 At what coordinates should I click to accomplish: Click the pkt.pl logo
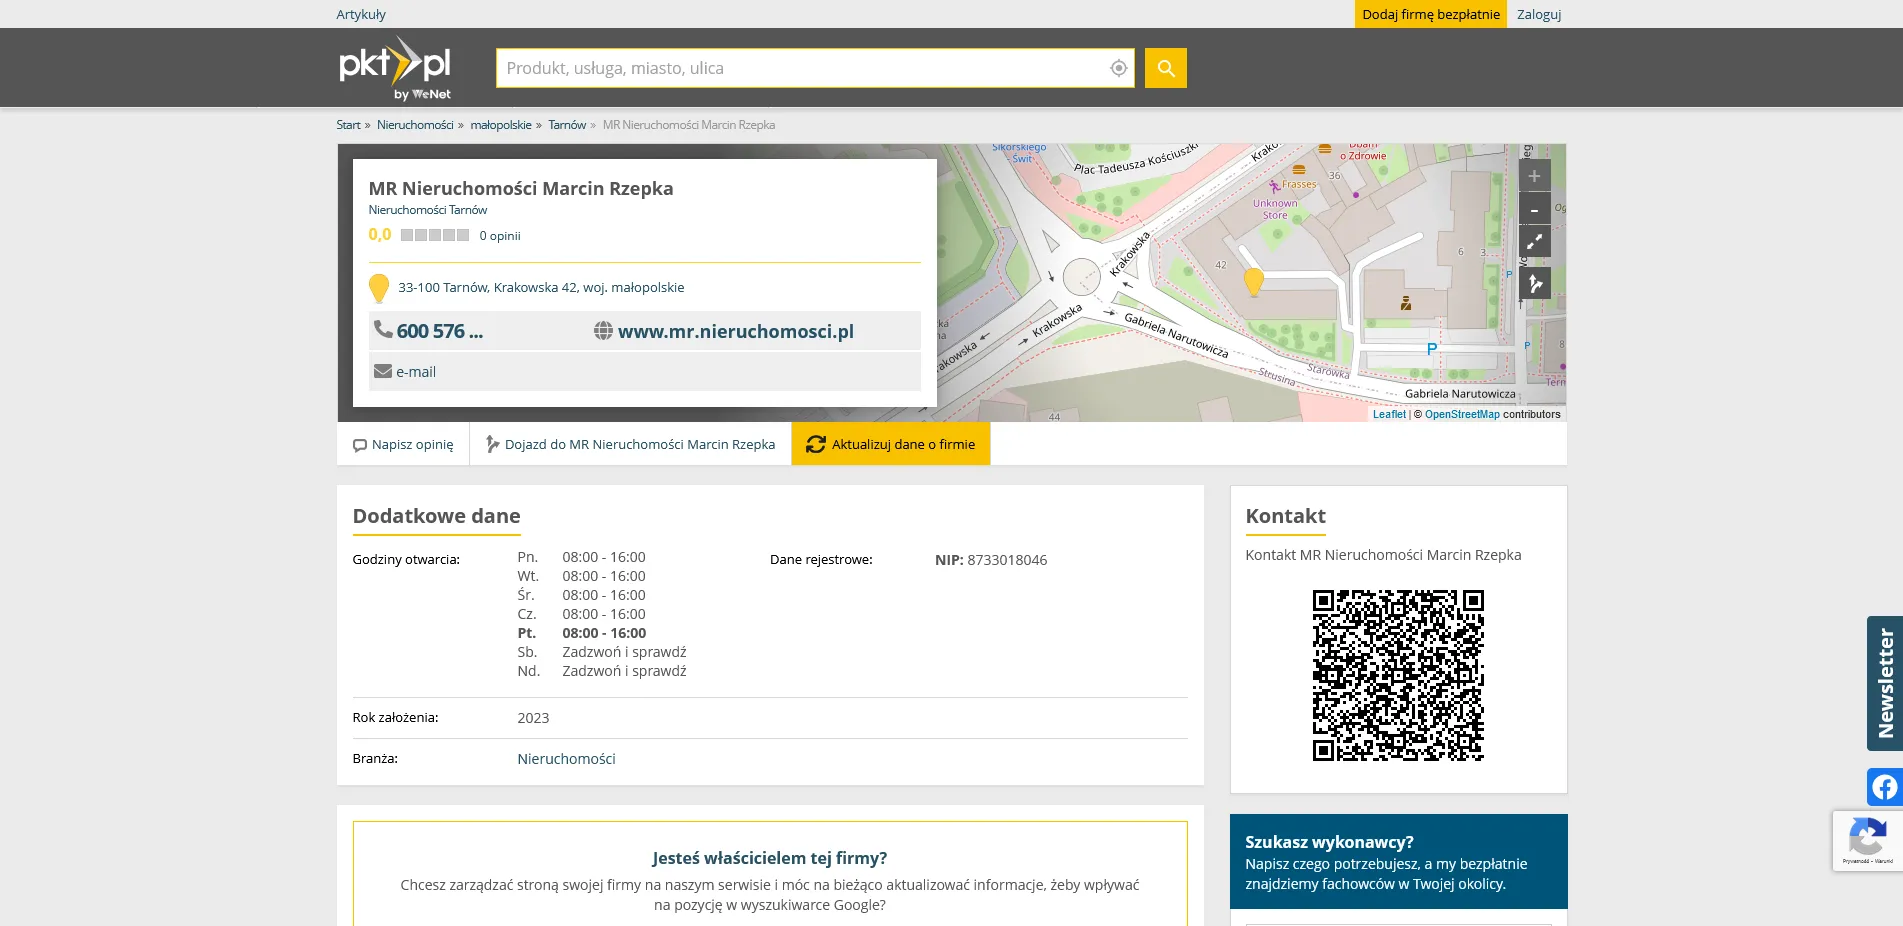395,68
